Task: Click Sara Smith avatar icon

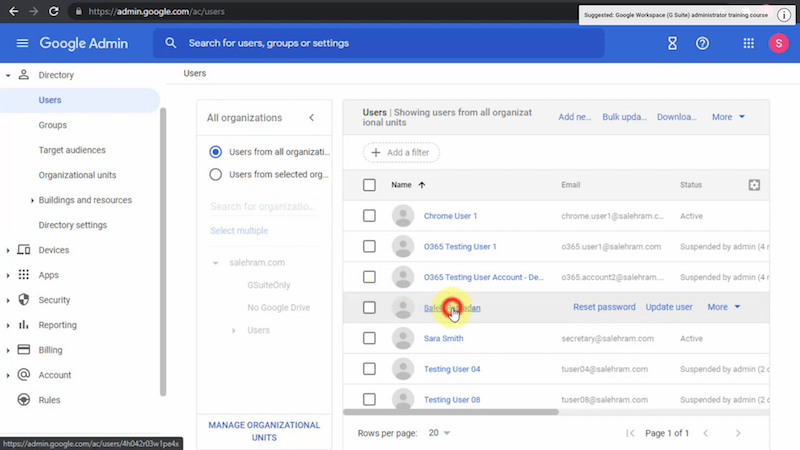Action: (x=403, y=338)
